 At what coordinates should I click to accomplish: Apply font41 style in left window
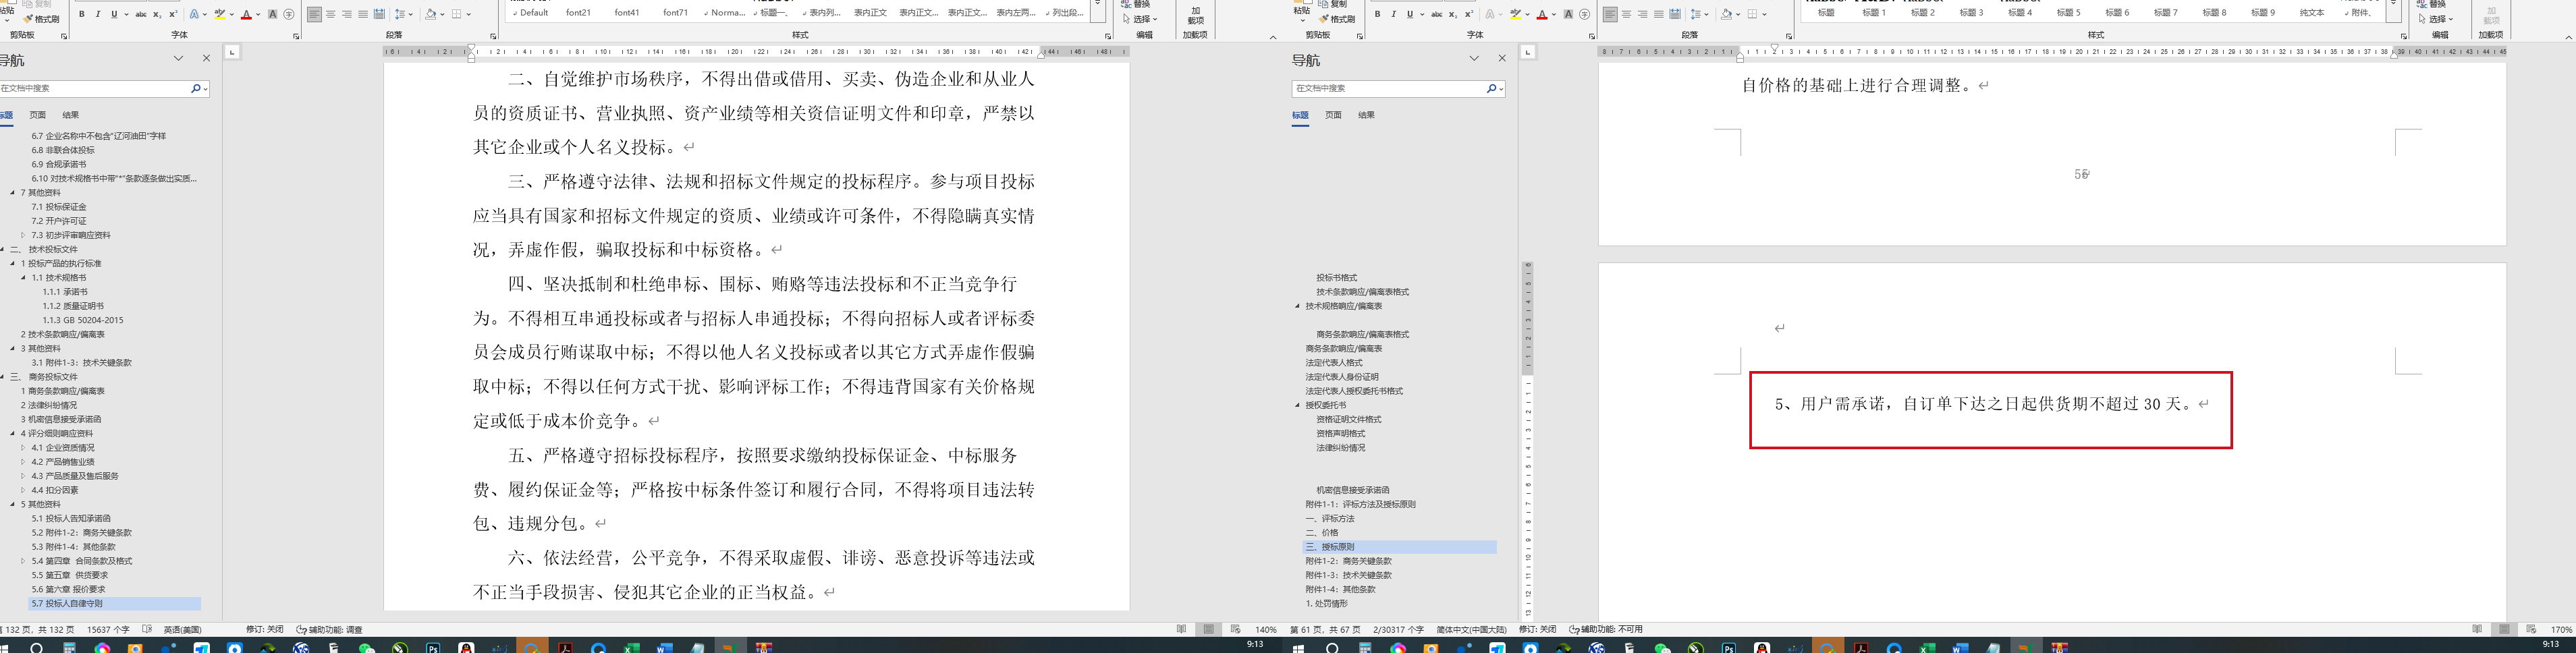pyautogui.click(x=627, y=12)
